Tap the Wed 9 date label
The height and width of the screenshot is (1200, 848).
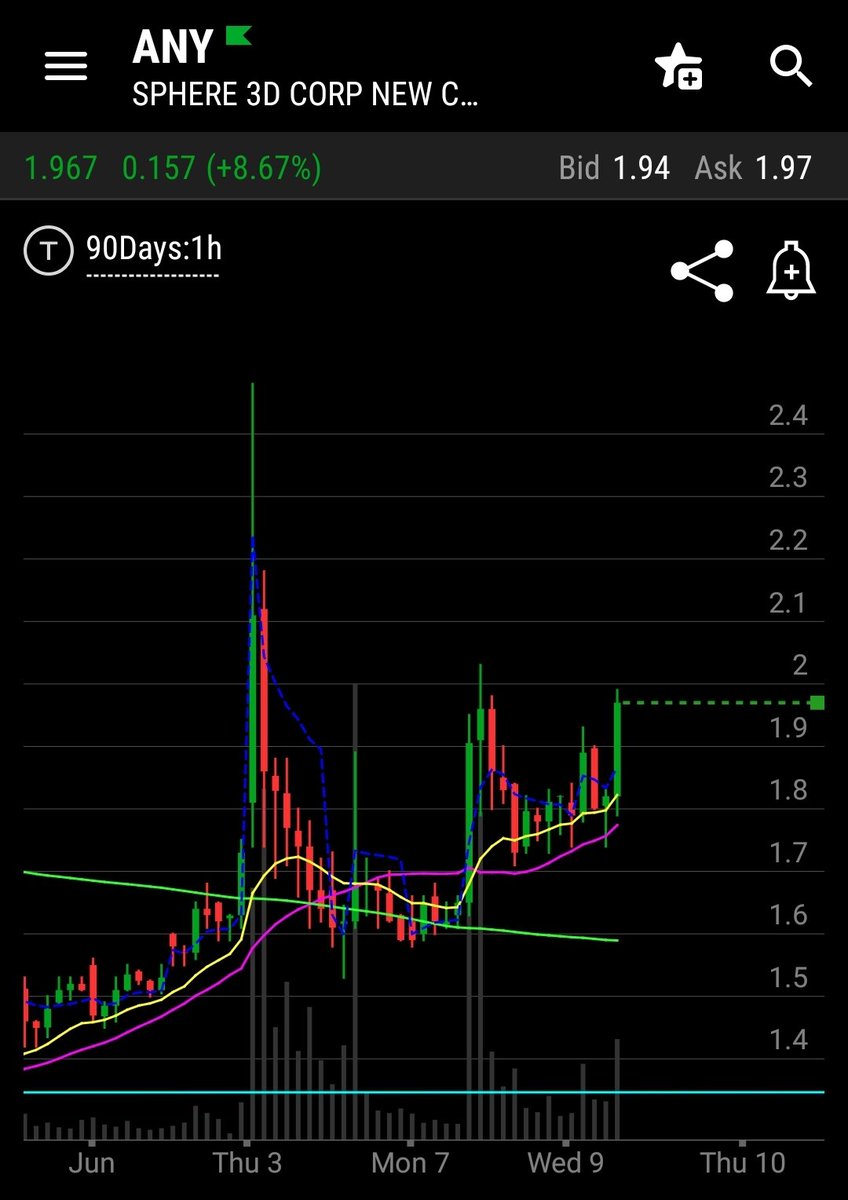click(x=567, y=1162)
